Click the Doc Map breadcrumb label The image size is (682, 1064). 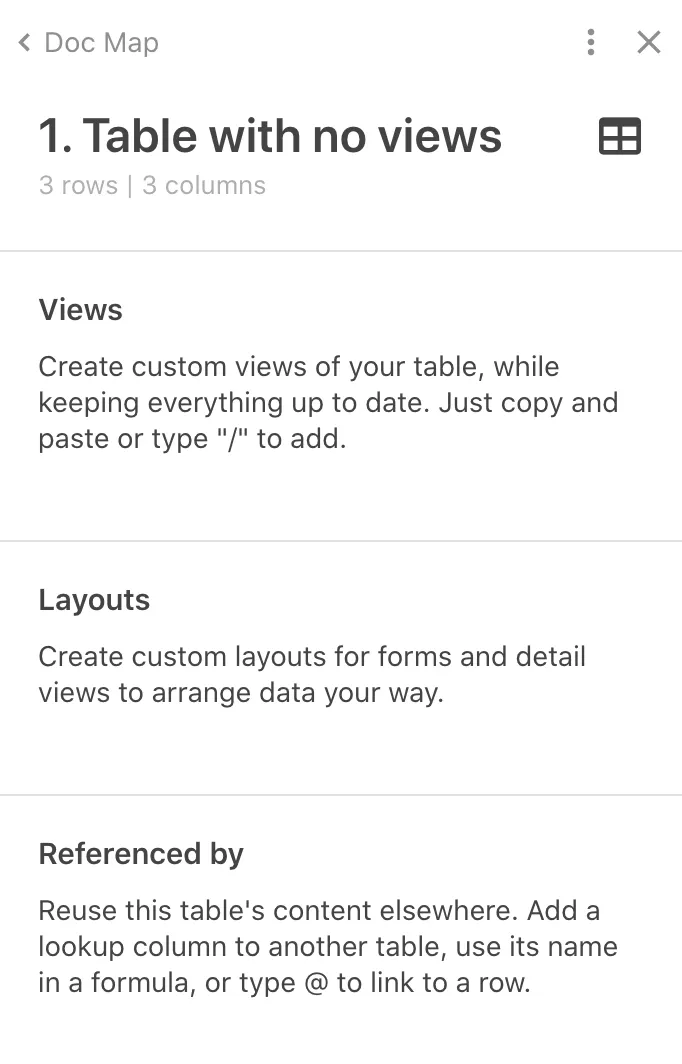[100, 43]
